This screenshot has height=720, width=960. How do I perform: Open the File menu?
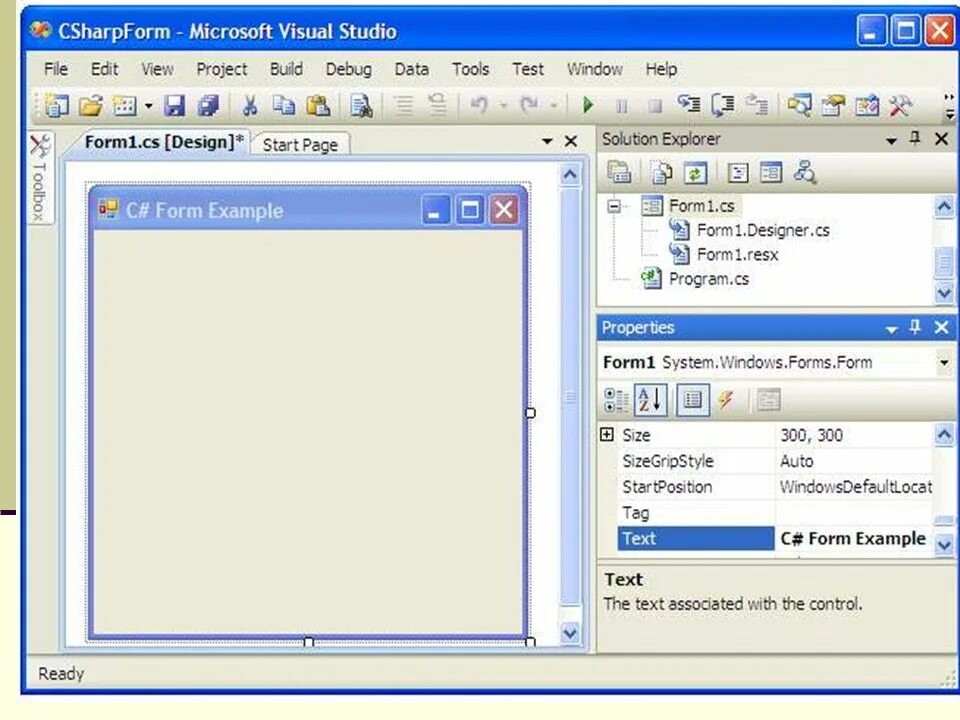click(x=56, y=69)
